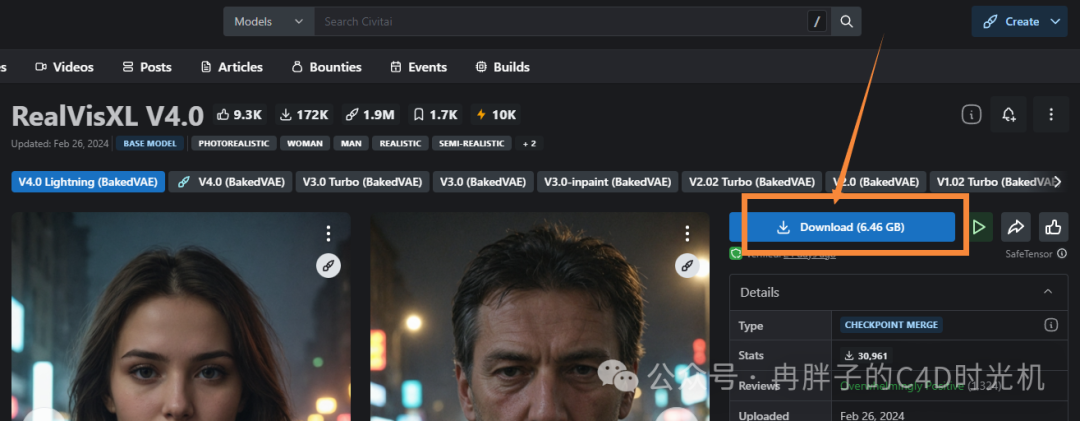This screenshot has width=1080, height=421.
Task: Click the 9.3K thumbs-up likes badge
Action: (x=240, y=114)
